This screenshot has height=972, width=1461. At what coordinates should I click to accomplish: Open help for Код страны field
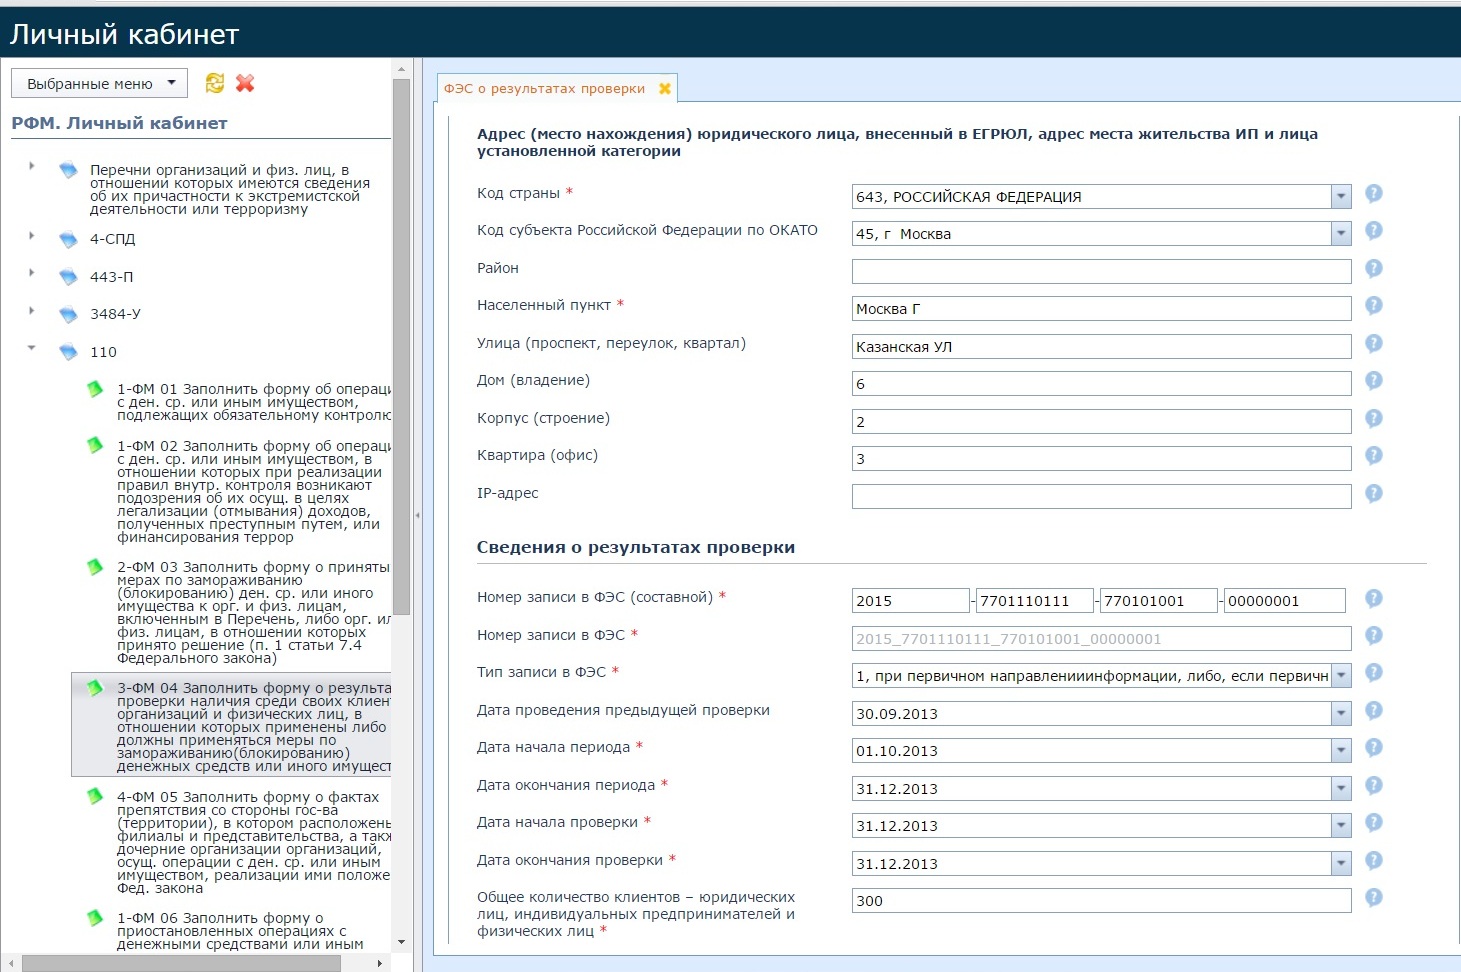click(1374, 193)
